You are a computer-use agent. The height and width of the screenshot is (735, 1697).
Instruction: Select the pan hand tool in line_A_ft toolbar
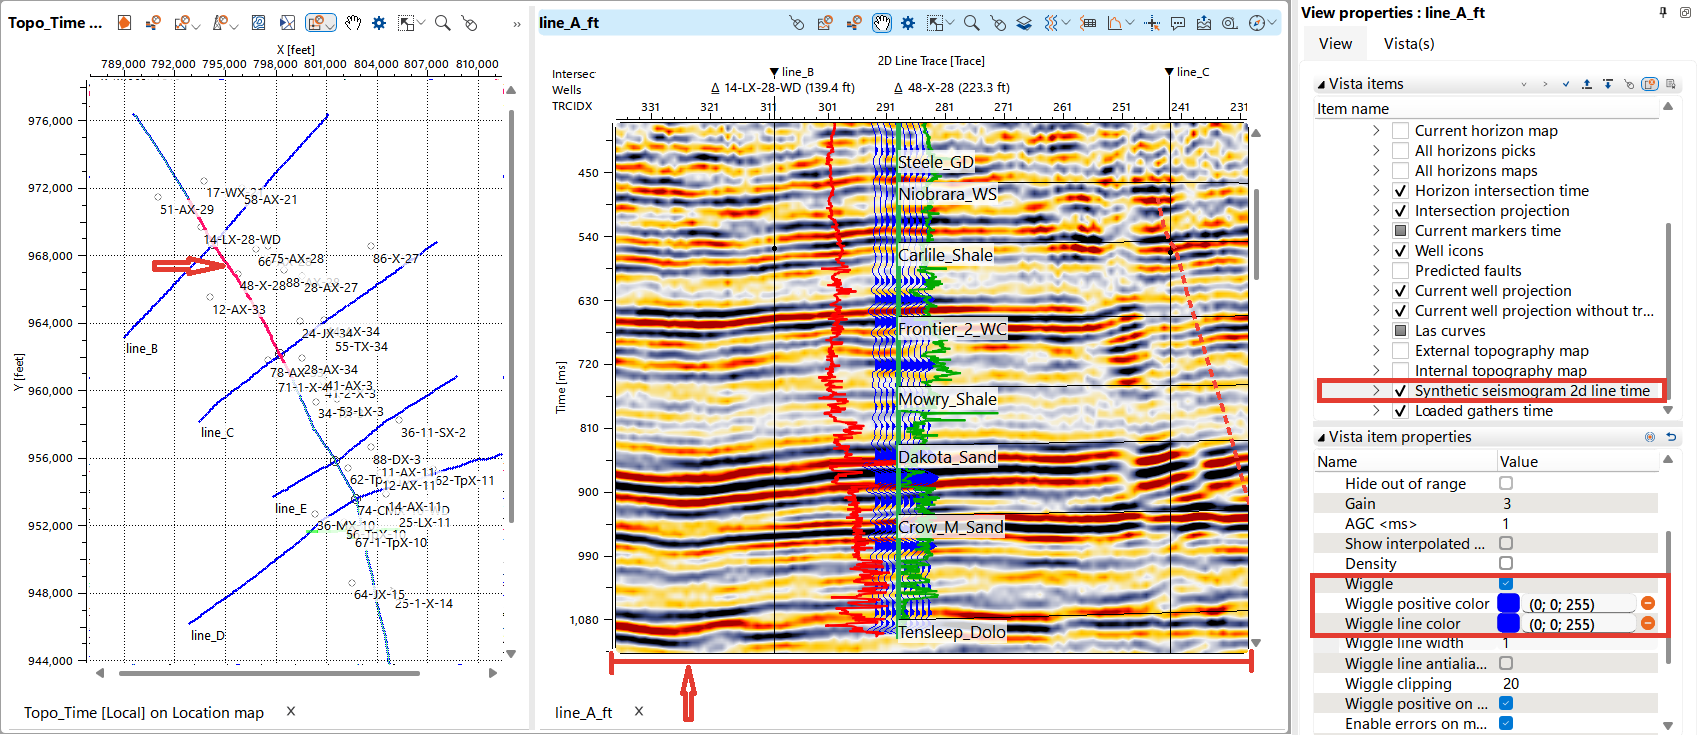point(881,23)
